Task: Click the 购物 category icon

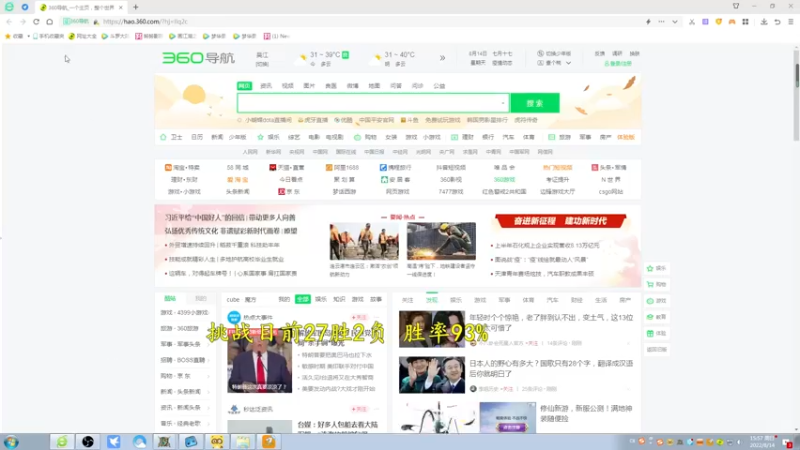Action: click(357, 137)
